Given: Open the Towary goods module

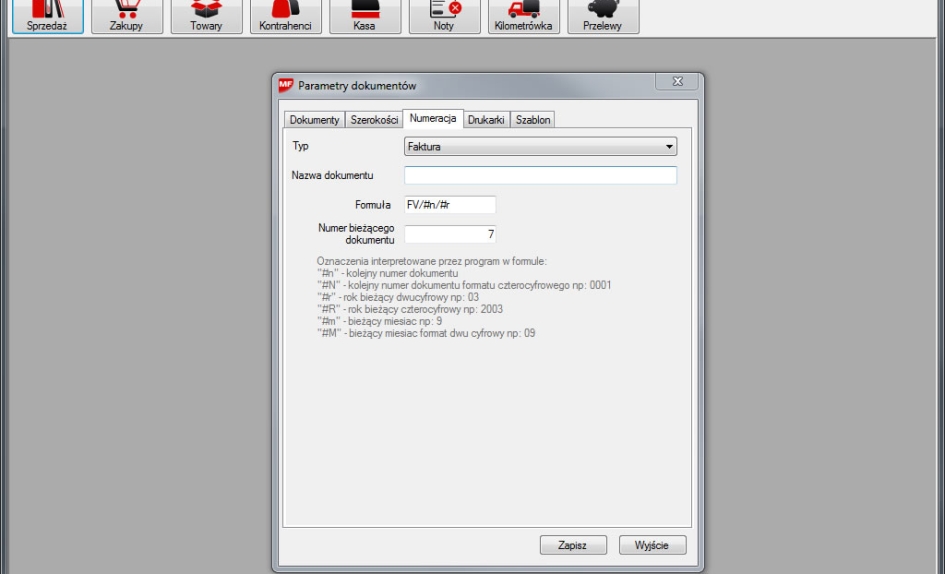Looking at the screenshot, I should [205, 17].
